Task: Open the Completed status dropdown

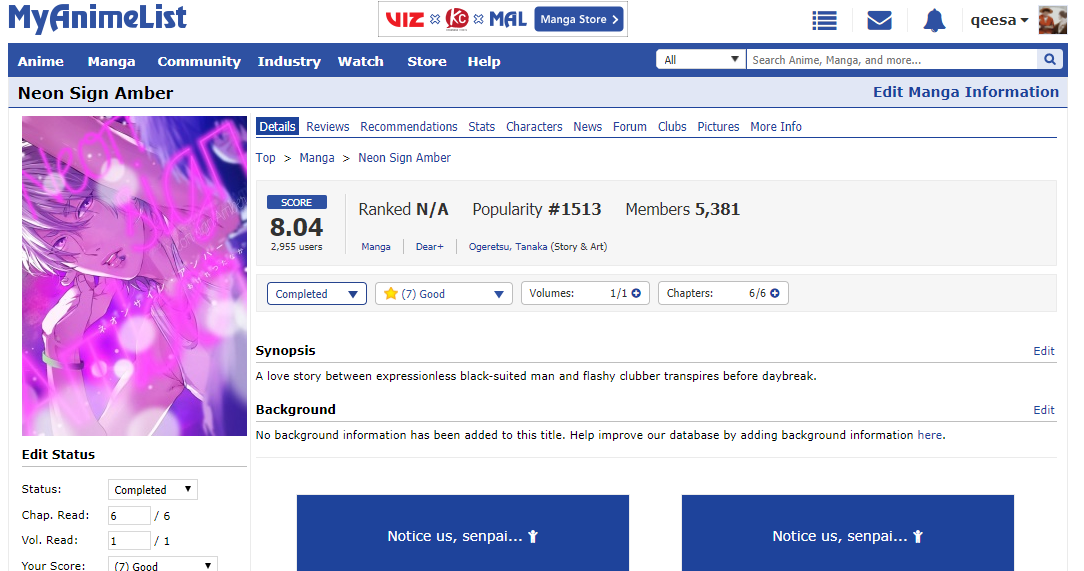Action: pos(316,294)
